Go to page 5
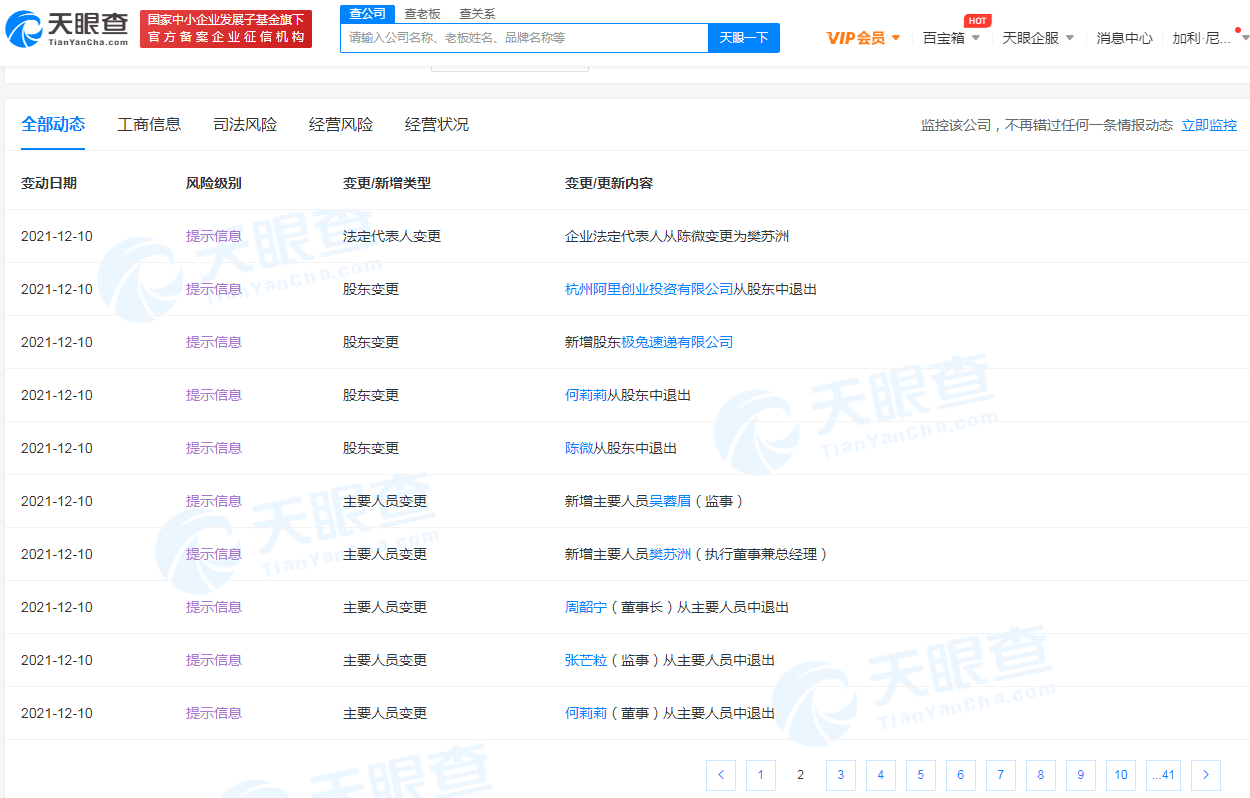Screen dimensions: 1250x798 tap(920, 775)
